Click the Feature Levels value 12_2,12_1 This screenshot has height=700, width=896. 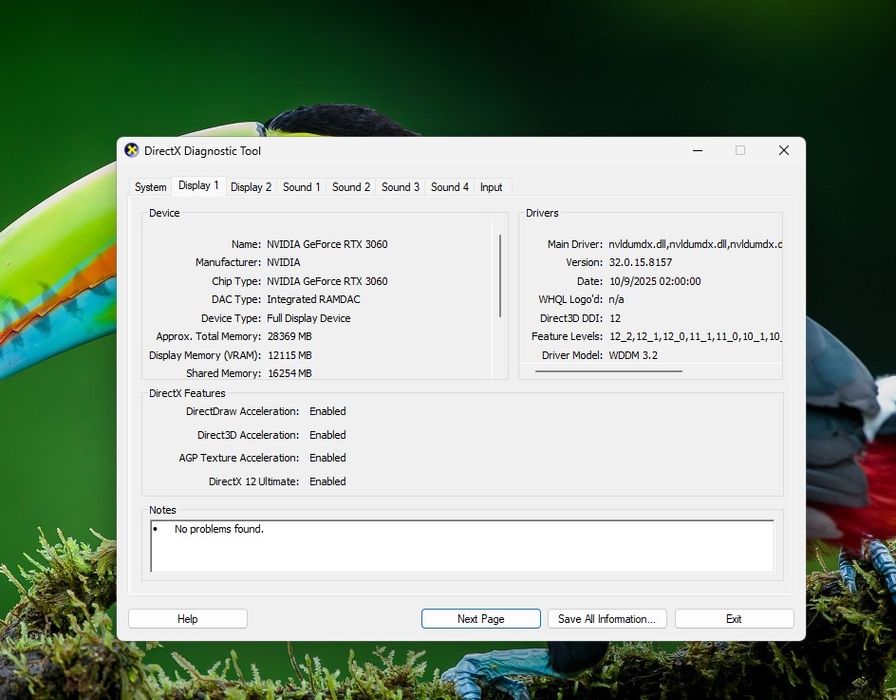[695, 337]
